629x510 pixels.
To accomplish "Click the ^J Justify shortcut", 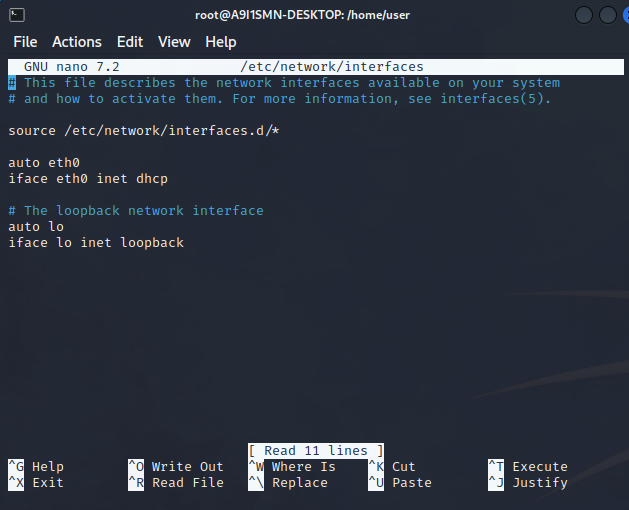I will click(x=528, y=483).
